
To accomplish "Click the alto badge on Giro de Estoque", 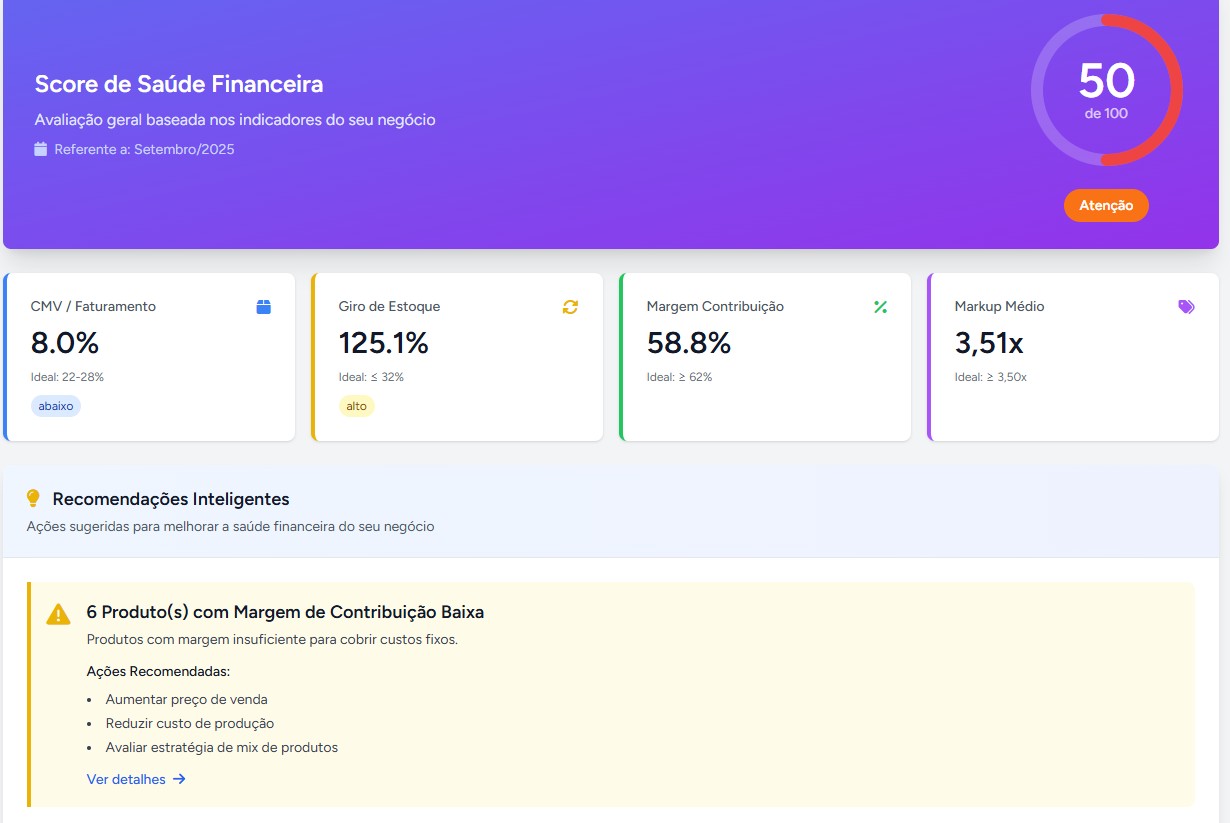I will [357, 406].
